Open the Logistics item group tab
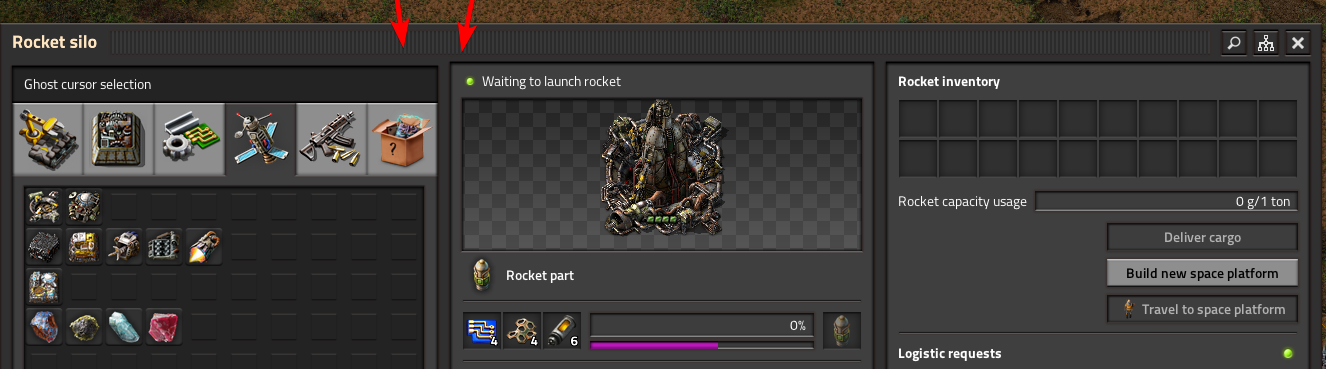This screenshot has width=1326, height=369. click(x=48, y=139)
